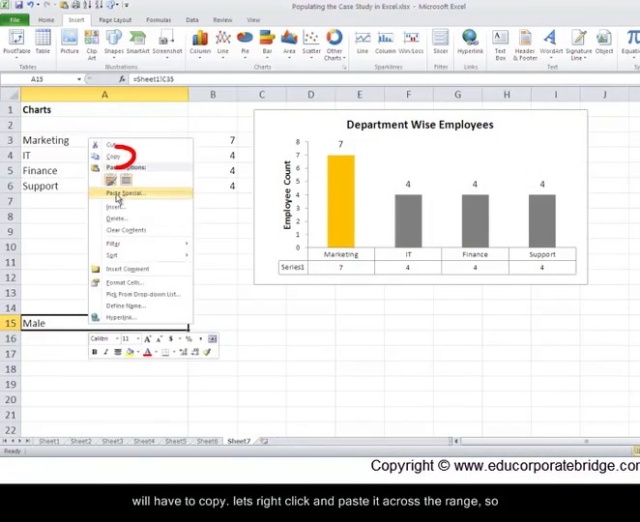Open the Shapes gallery

113,43
